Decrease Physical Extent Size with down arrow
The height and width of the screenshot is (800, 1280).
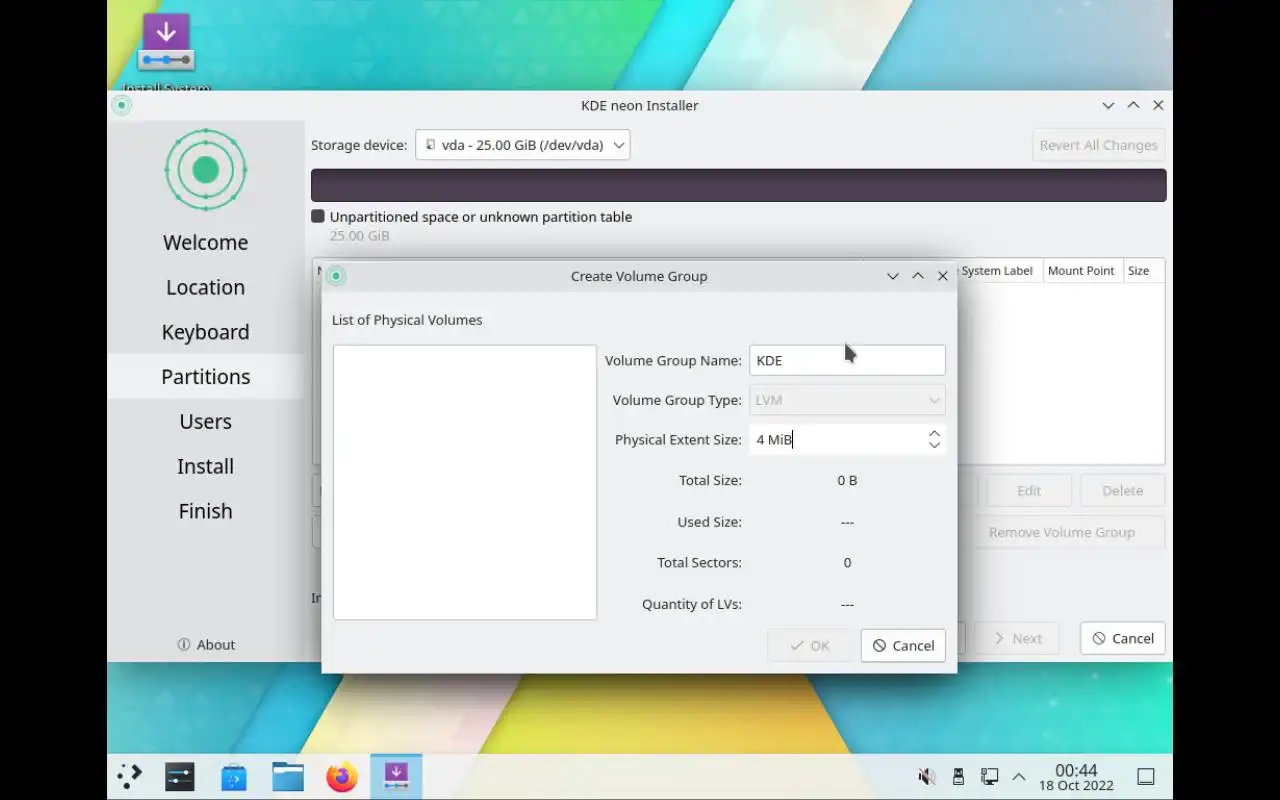pyautogui.click(x=934, y=446)
